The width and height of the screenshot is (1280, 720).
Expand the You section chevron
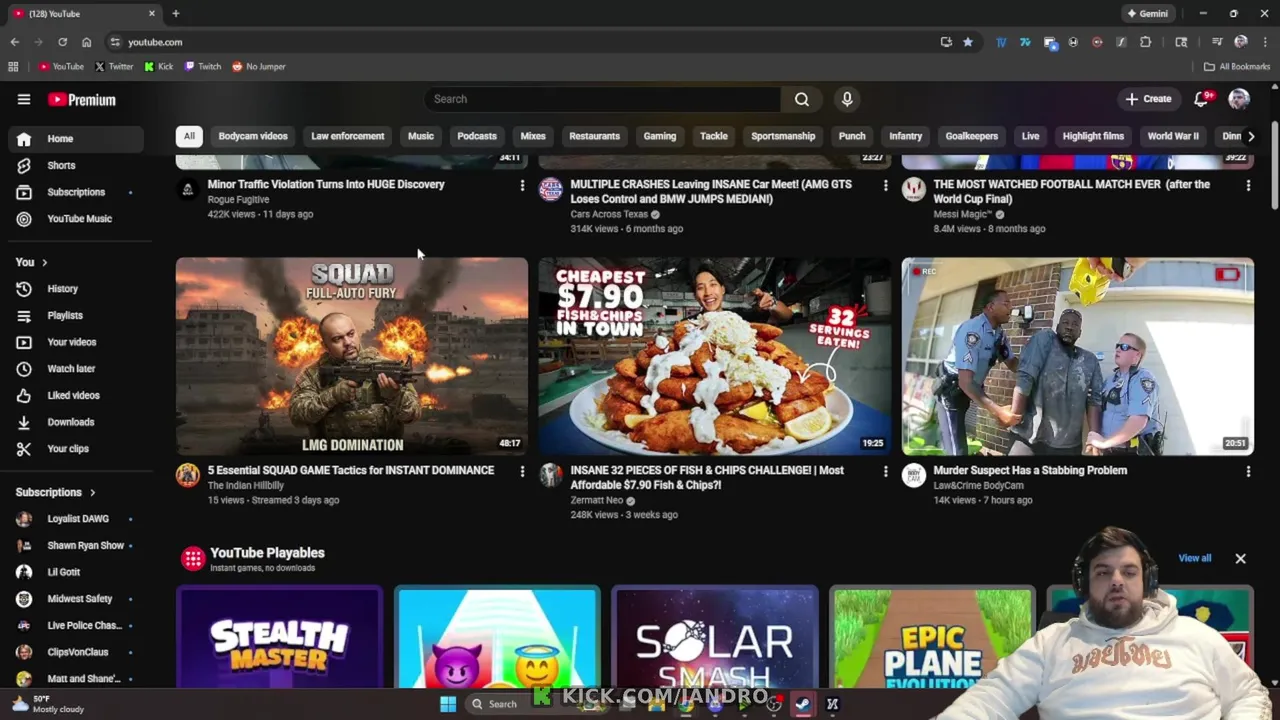44,262
